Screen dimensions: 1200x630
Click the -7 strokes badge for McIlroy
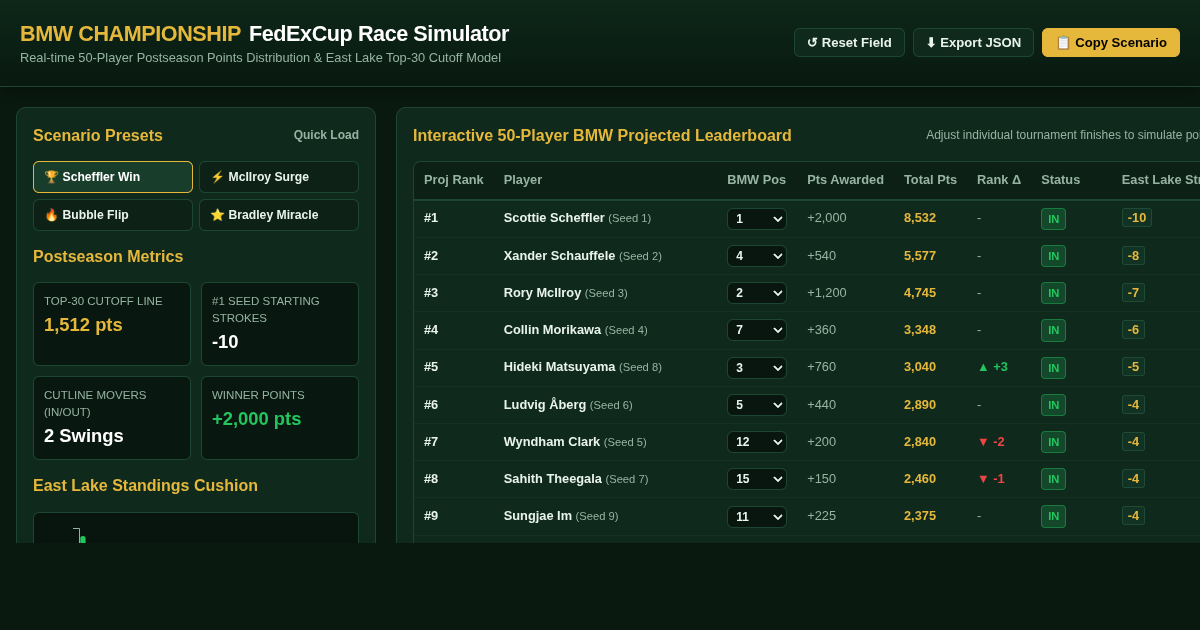point(1133,292)
